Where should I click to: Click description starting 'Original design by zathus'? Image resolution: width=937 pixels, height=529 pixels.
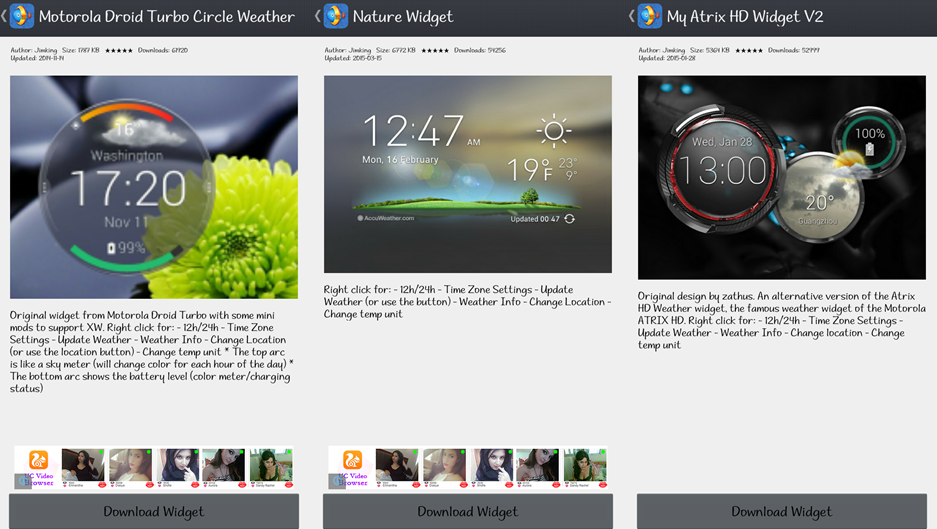pyautogui.click(x=782, y=320)
